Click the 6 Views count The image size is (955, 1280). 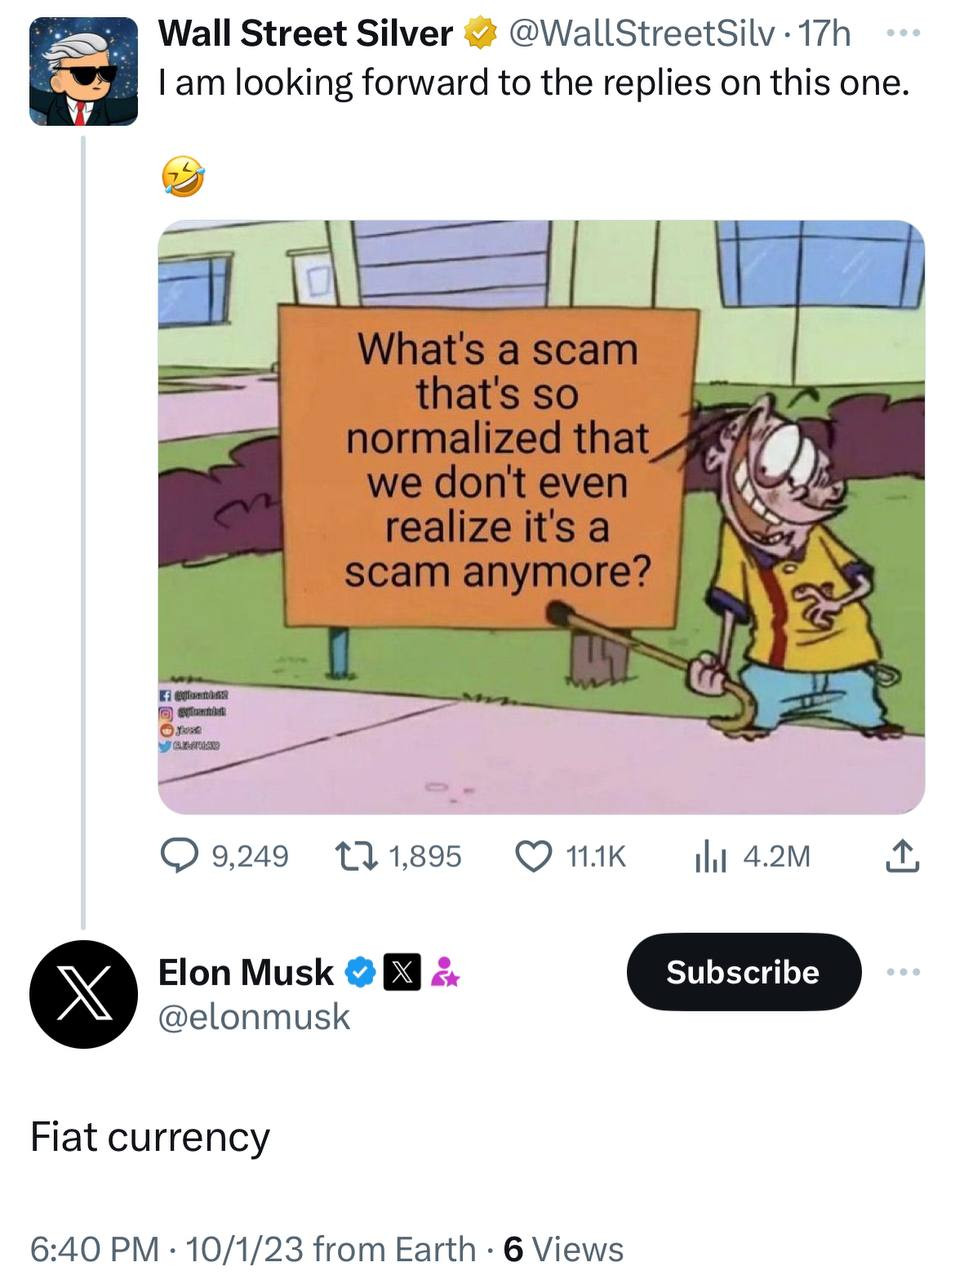[x=563, y=1249]
